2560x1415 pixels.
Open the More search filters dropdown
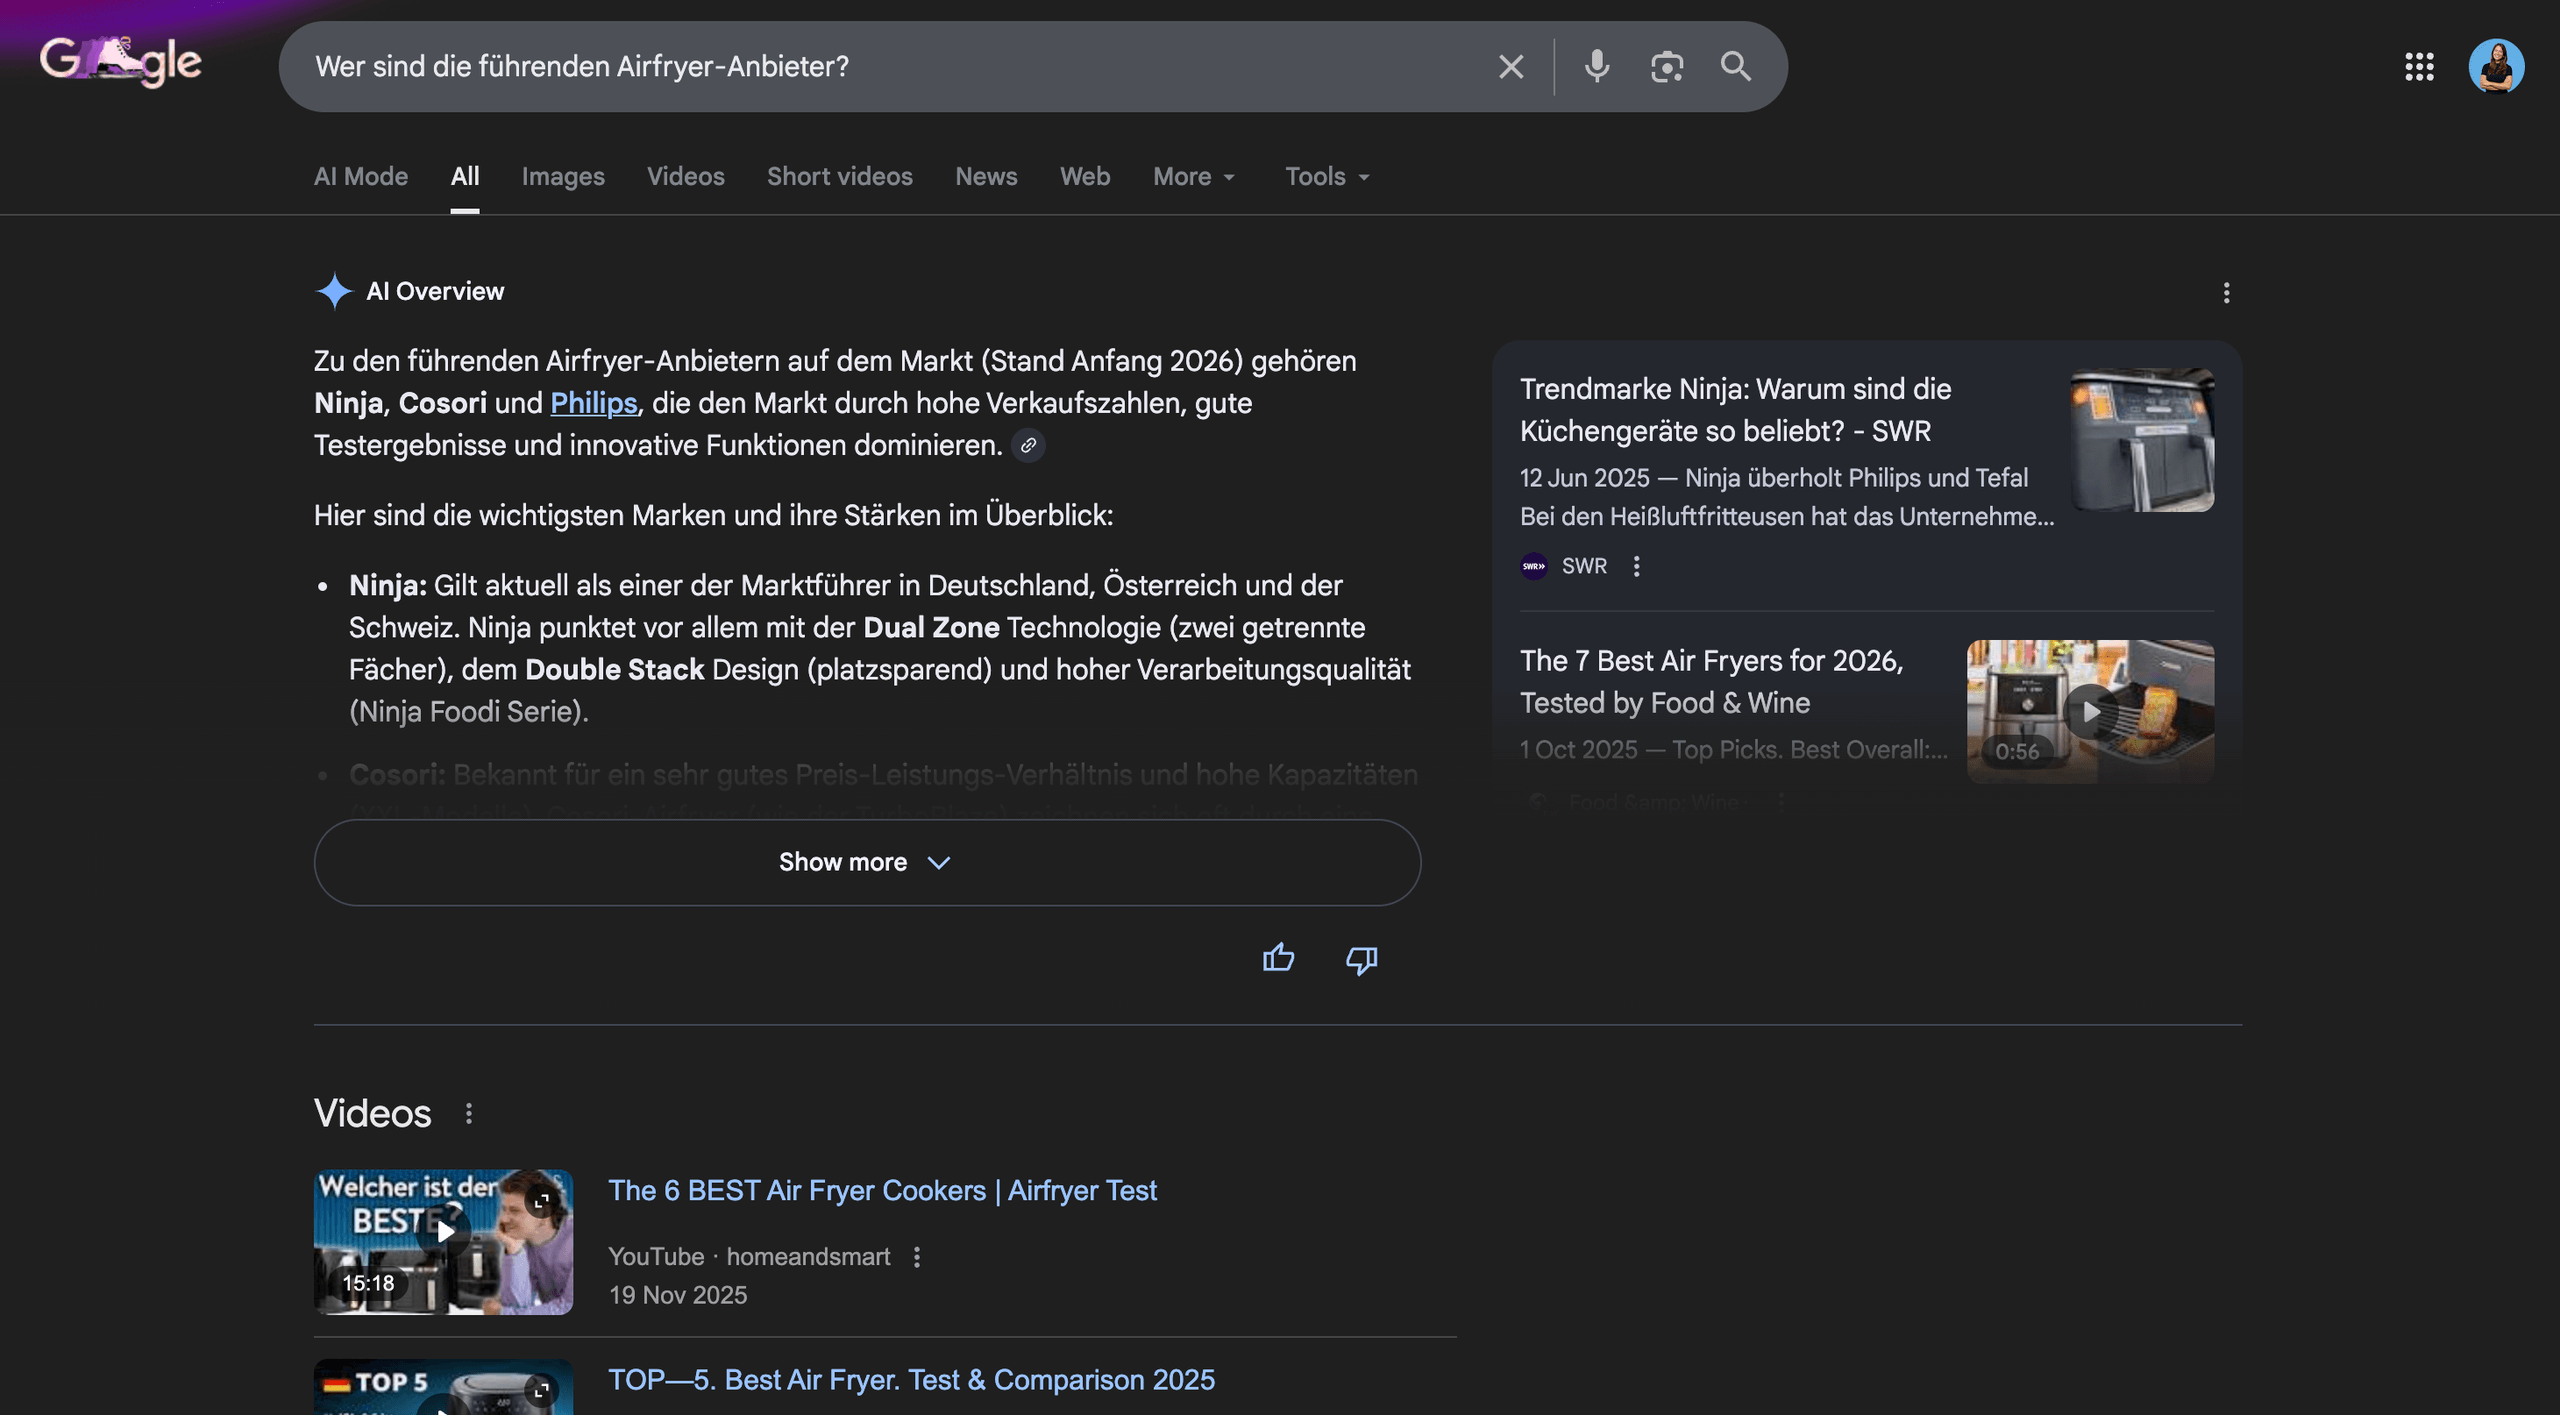[1194, 177]
